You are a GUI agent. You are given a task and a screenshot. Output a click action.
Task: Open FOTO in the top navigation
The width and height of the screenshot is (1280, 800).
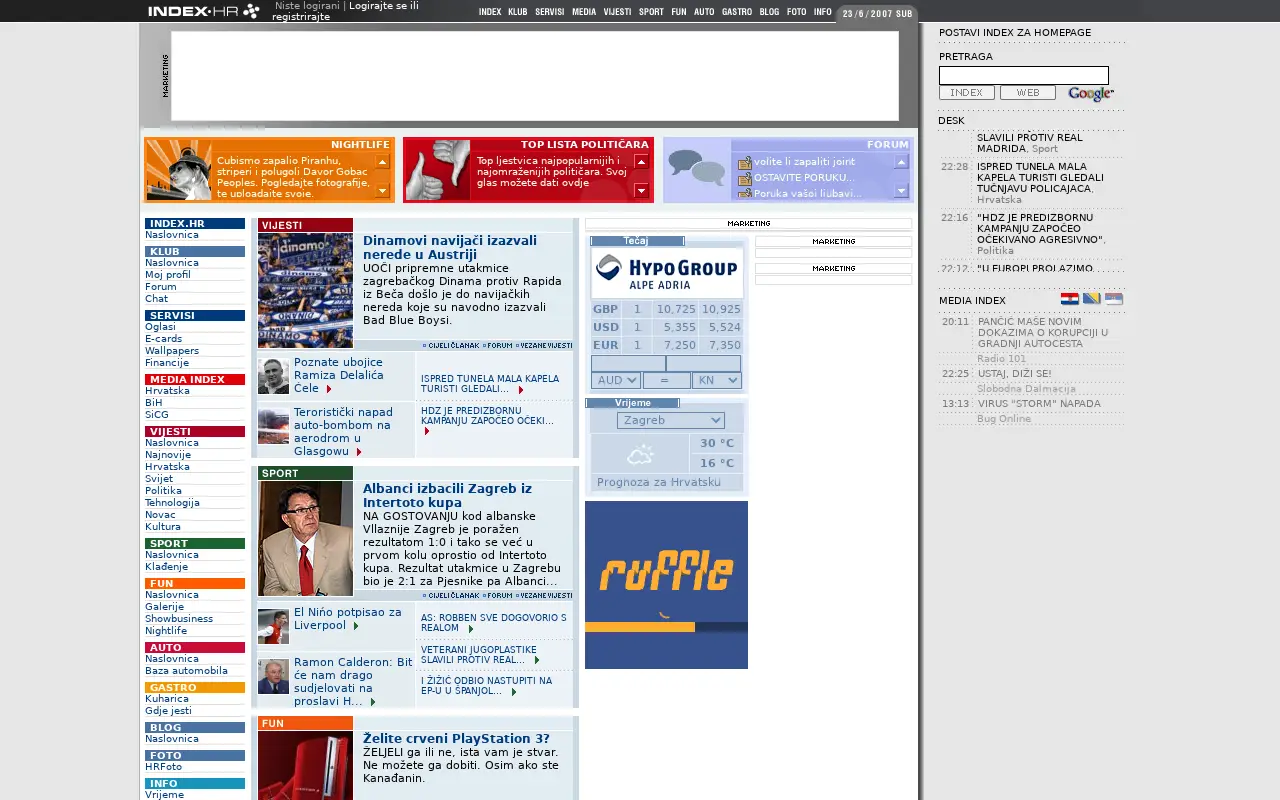796,12
